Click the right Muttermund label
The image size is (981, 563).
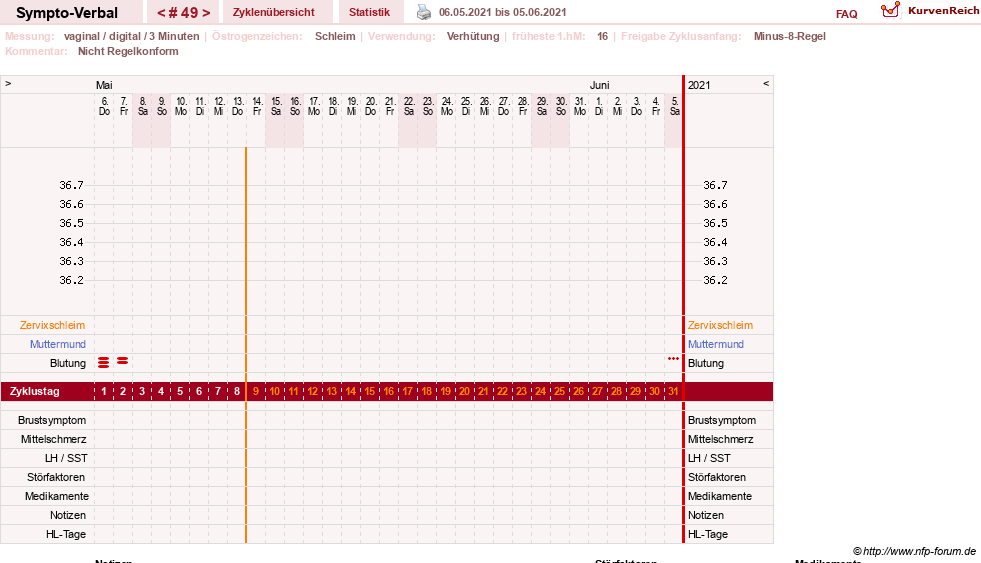716,344
